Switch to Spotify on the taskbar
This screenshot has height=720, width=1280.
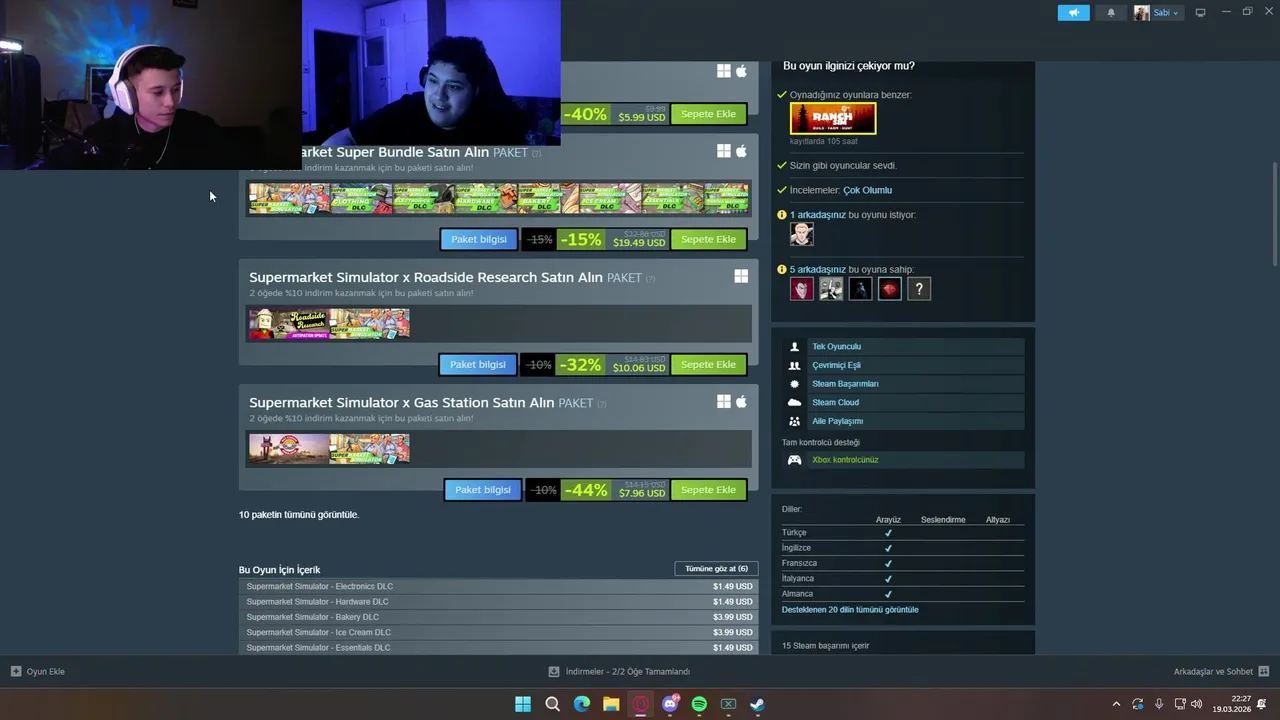tap(699, 704)
